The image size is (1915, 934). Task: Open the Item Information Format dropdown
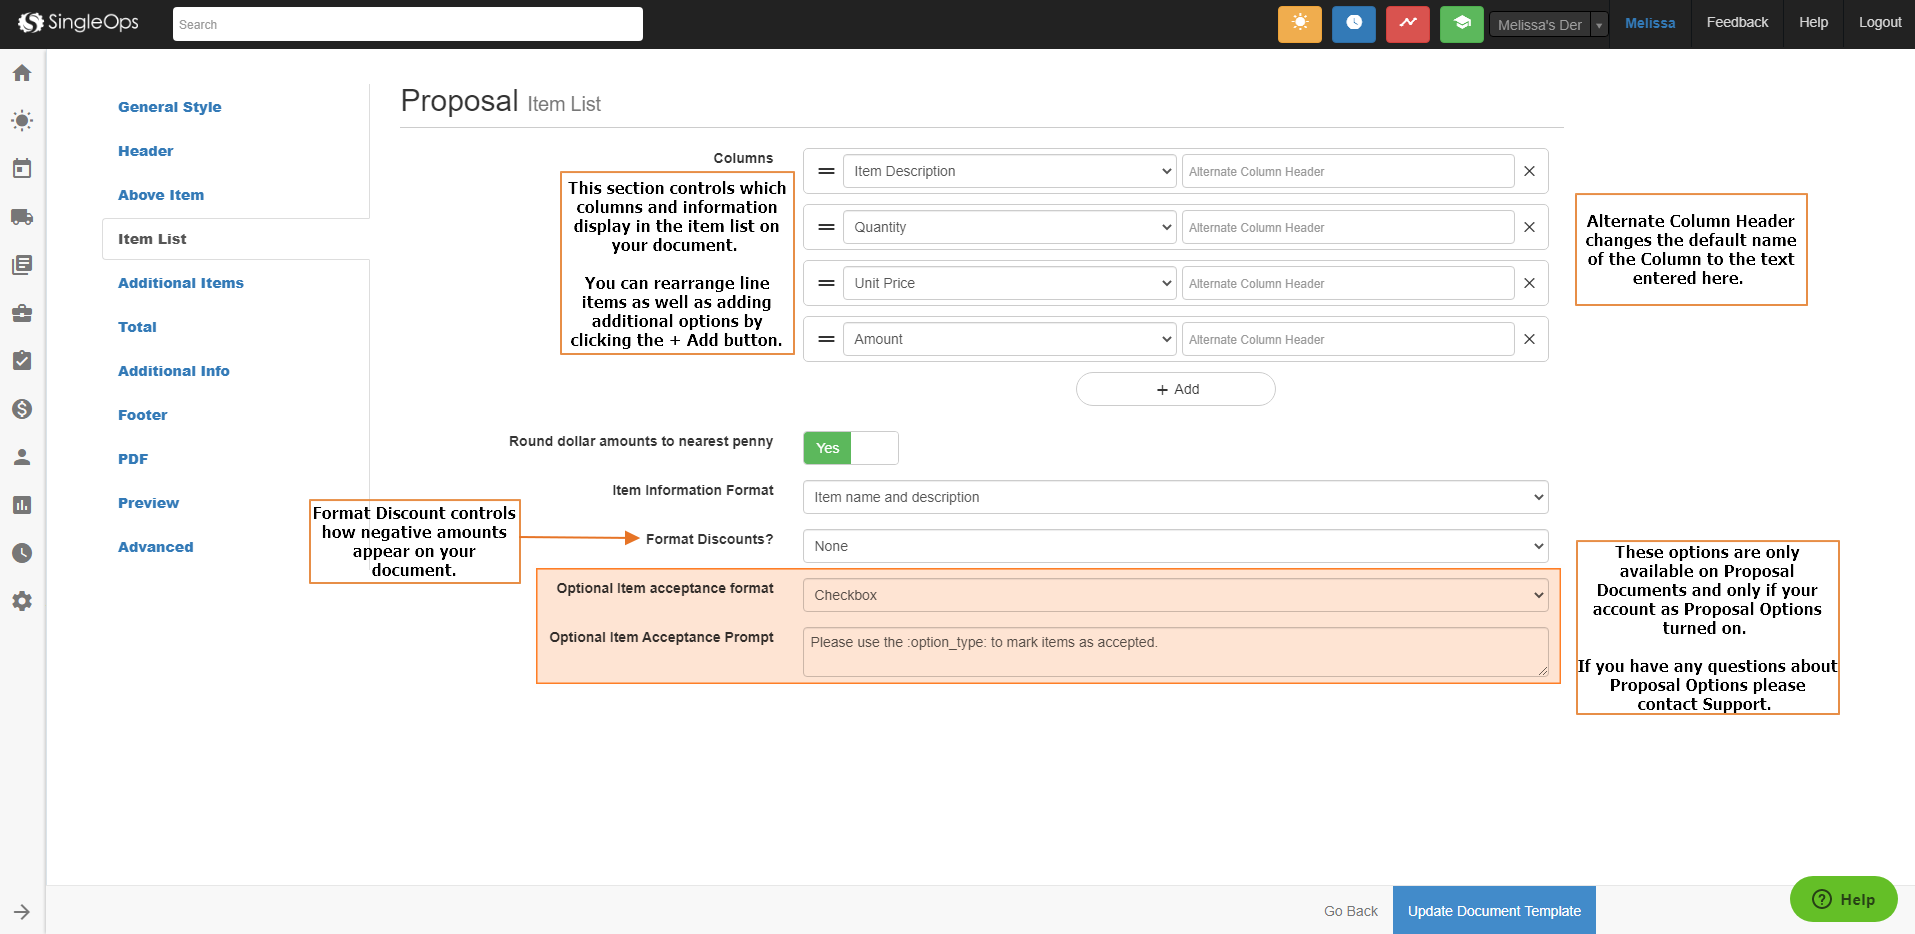click(x=1175, y=497)
